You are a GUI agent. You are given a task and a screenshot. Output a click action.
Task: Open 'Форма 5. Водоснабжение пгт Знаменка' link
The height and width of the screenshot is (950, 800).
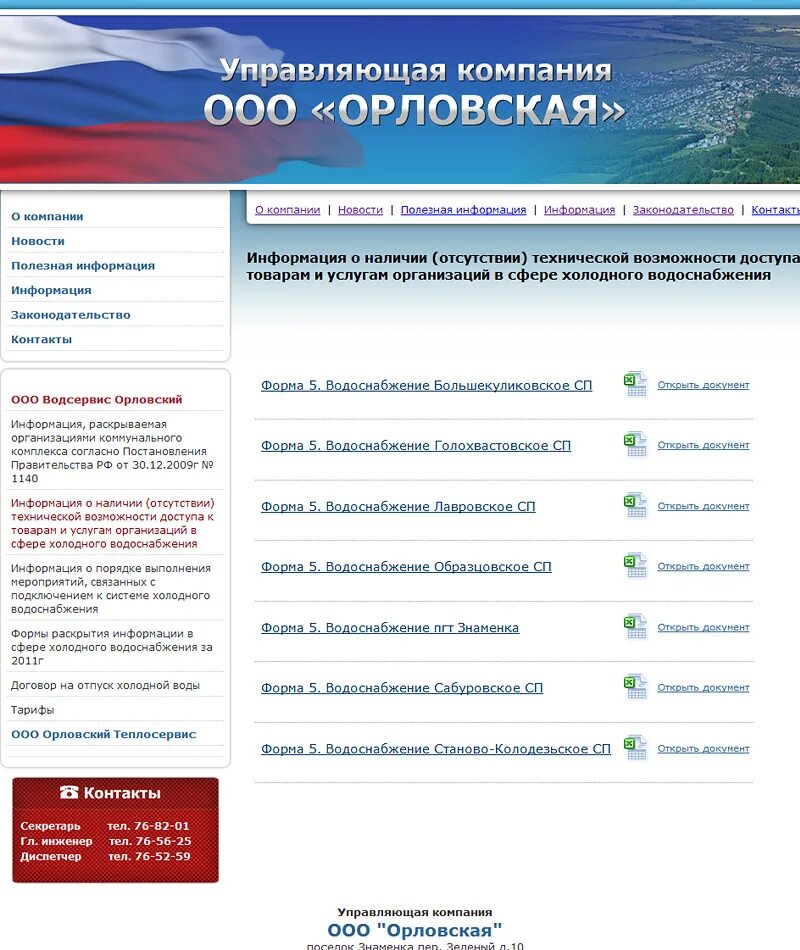point(390,628)
